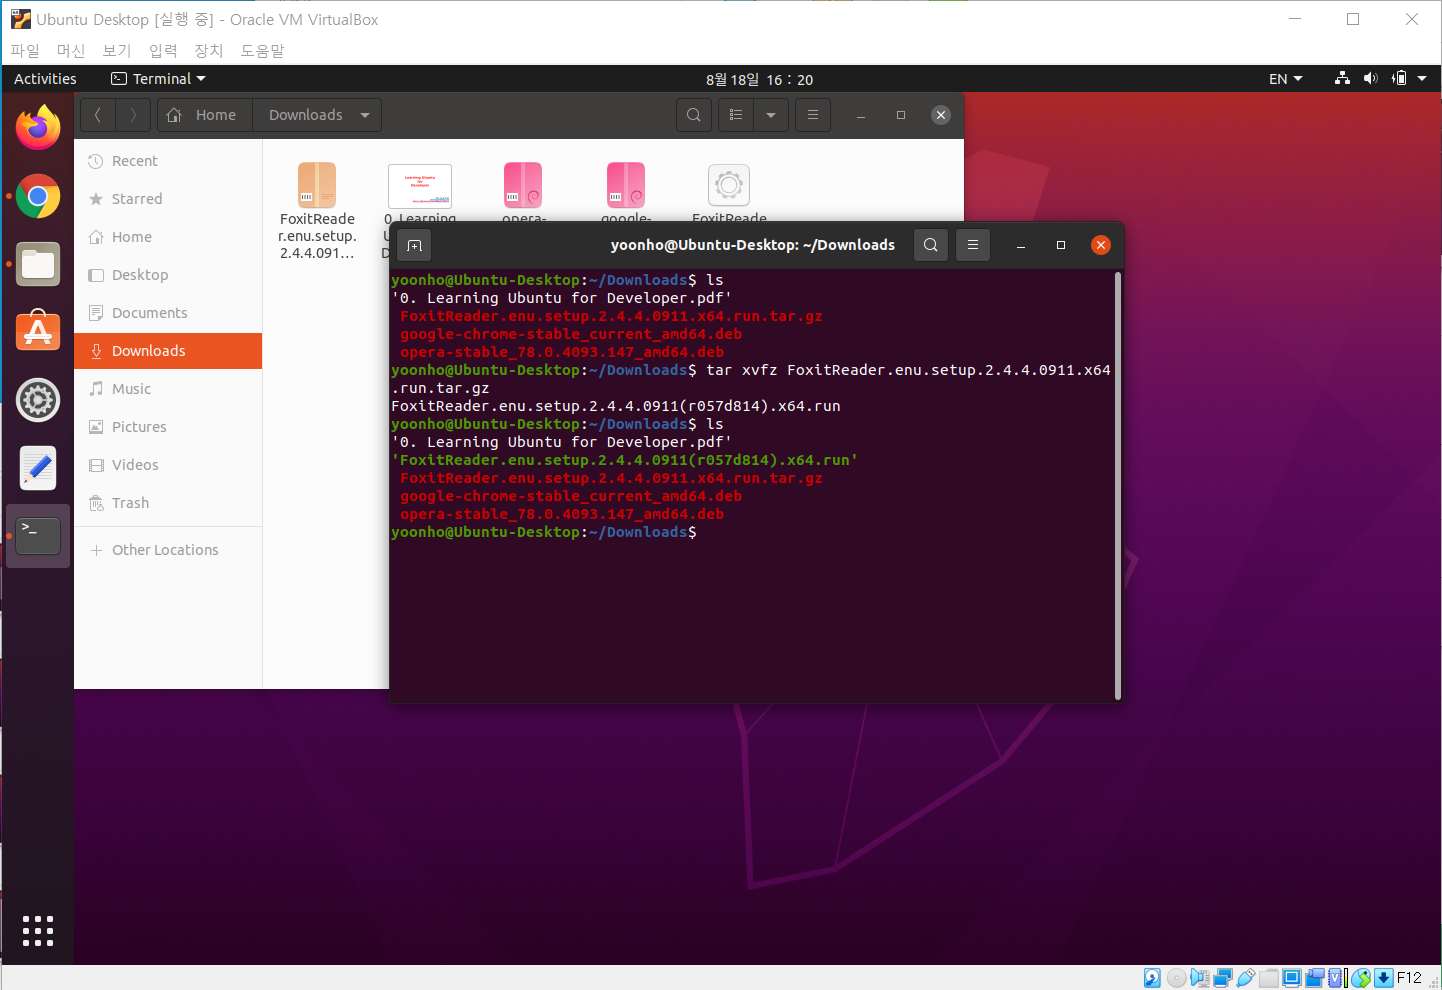The height and width of the screenshot is (990, 1442).
Task: Select FoxitReader.enu.setup archive file icon
Action: point(317,185)
